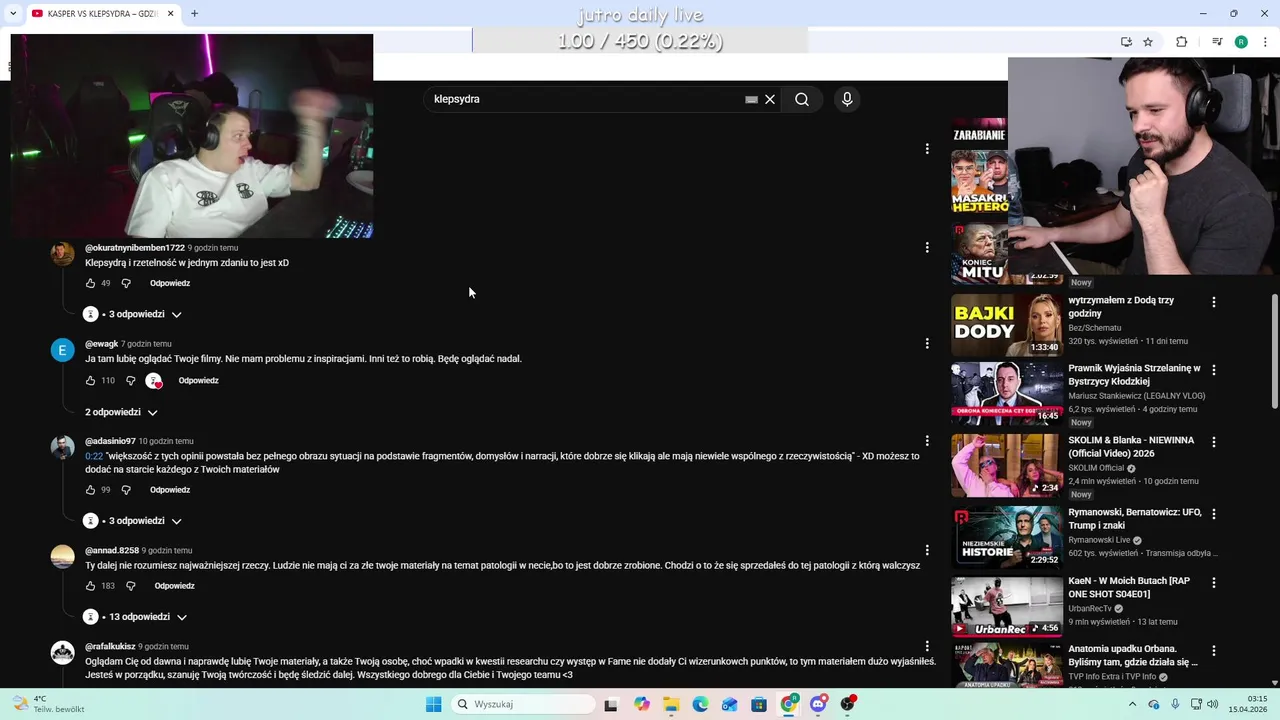This screenshot has width=1280, height=720.
Task: Open a new browser tab
Action: click(x=194, y=14)
